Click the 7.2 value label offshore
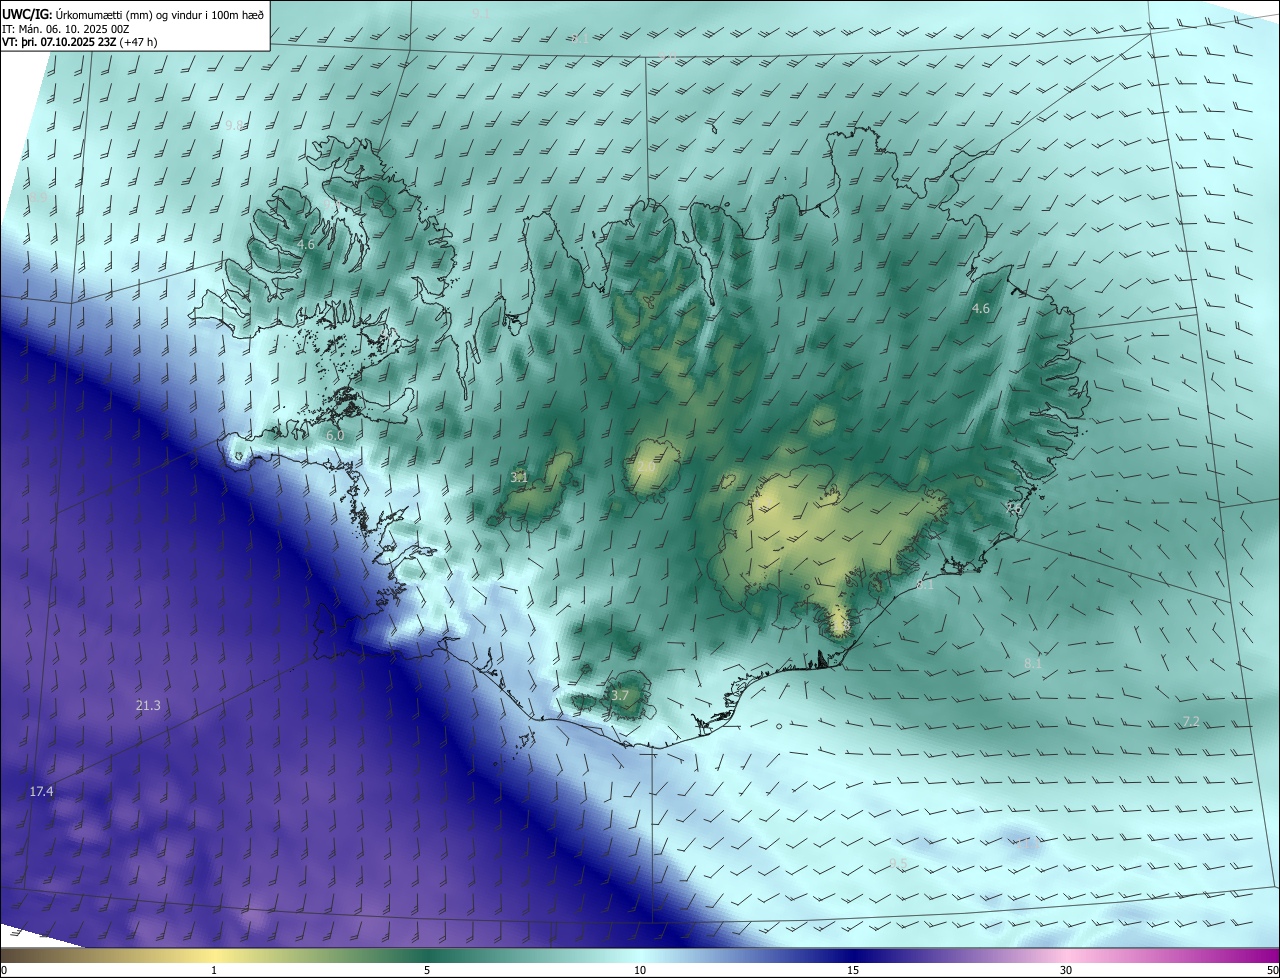The height and width of the screenshot is (978, 1280). coord(1191,721)
